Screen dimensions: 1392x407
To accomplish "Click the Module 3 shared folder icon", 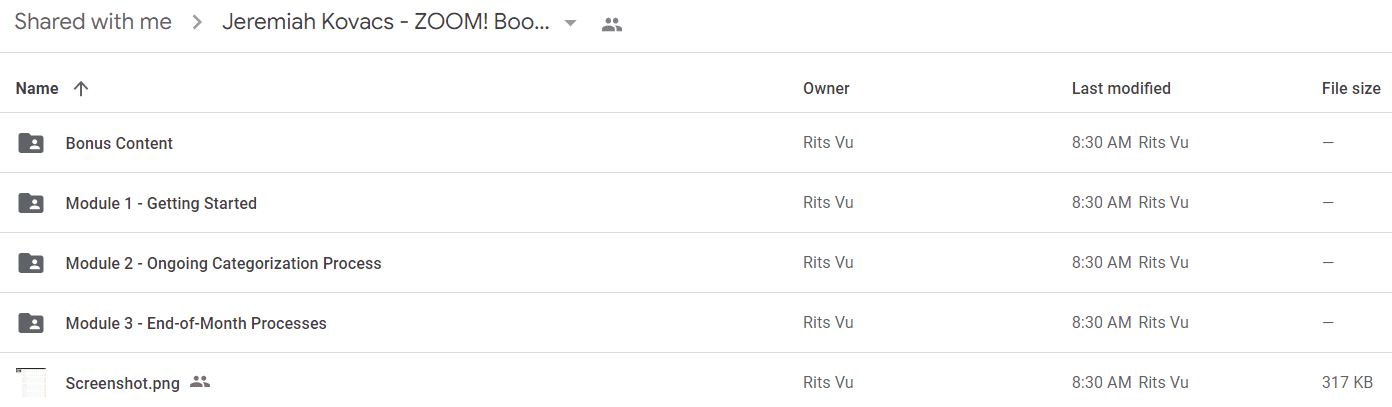I will (x=31, y=323).
